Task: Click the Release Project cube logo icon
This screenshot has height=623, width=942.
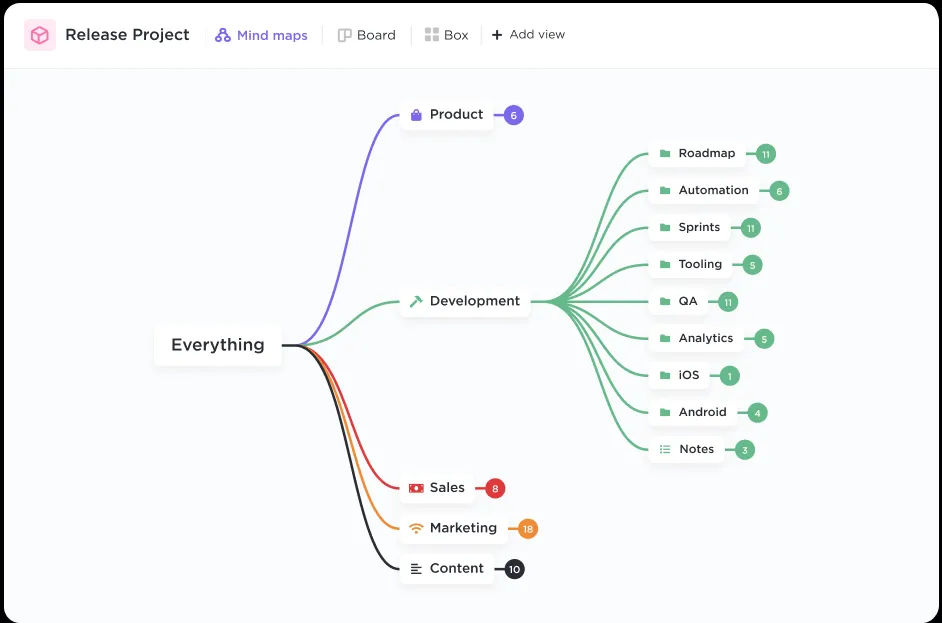Action: tap(39, 34)
